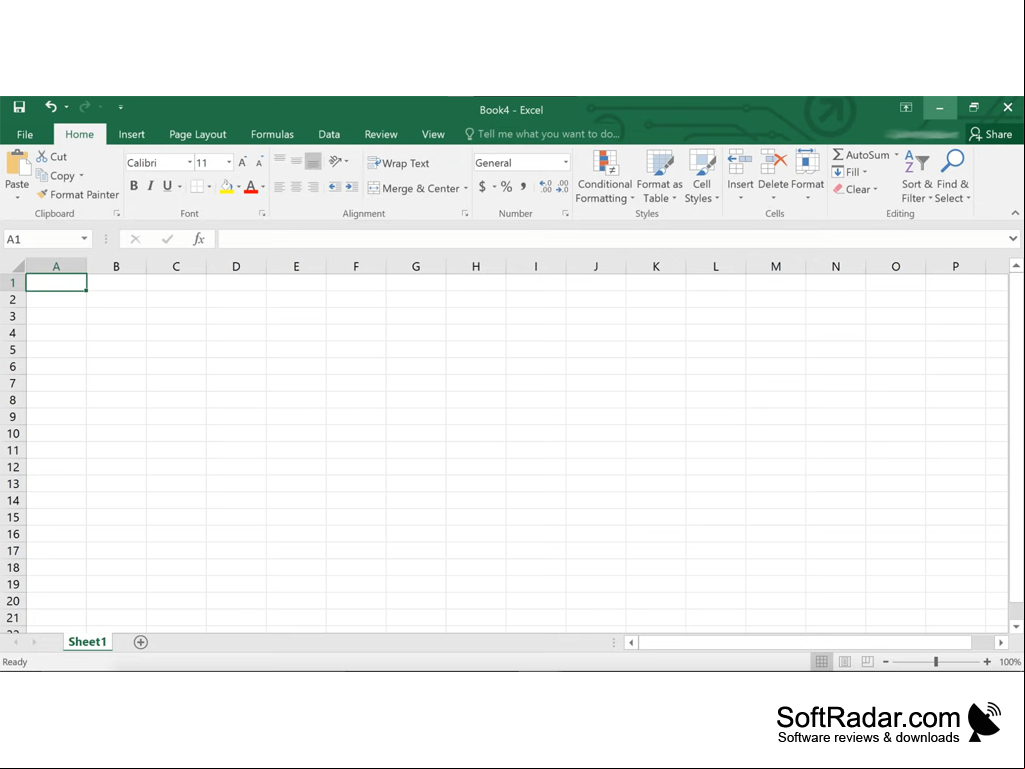Open the General number format dropdown
The height and width of the screenshot is (769, 1025).
pos(565,162)
